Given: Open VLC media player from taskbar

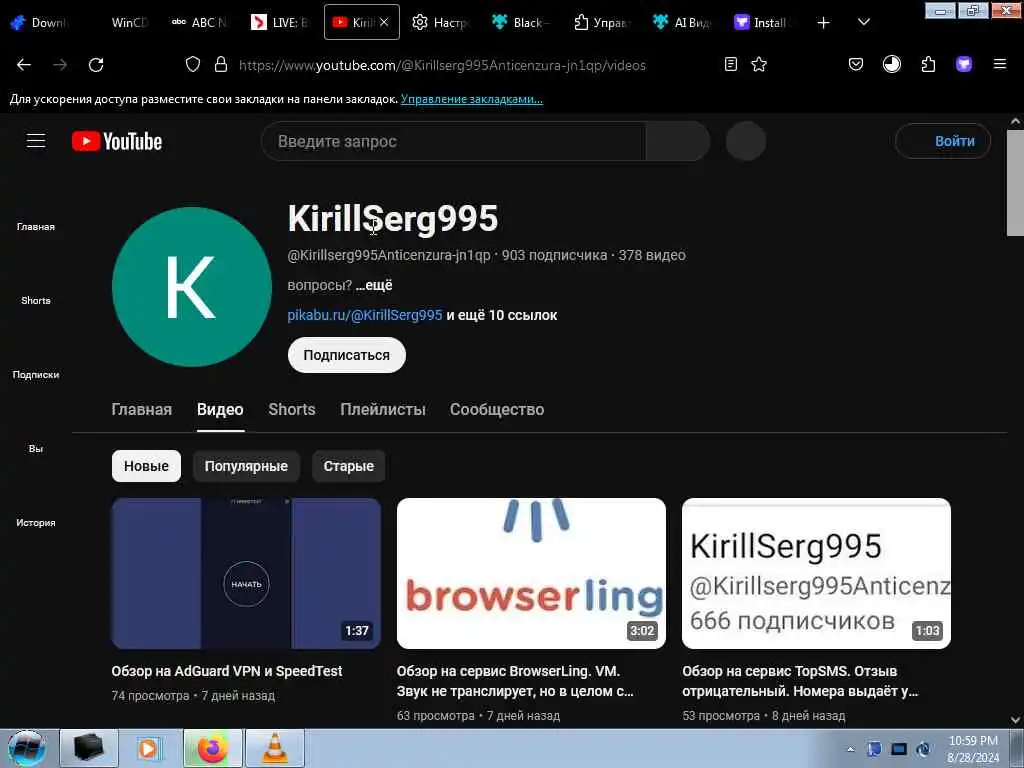Looking at the screenshot, I should pos(275,748).
